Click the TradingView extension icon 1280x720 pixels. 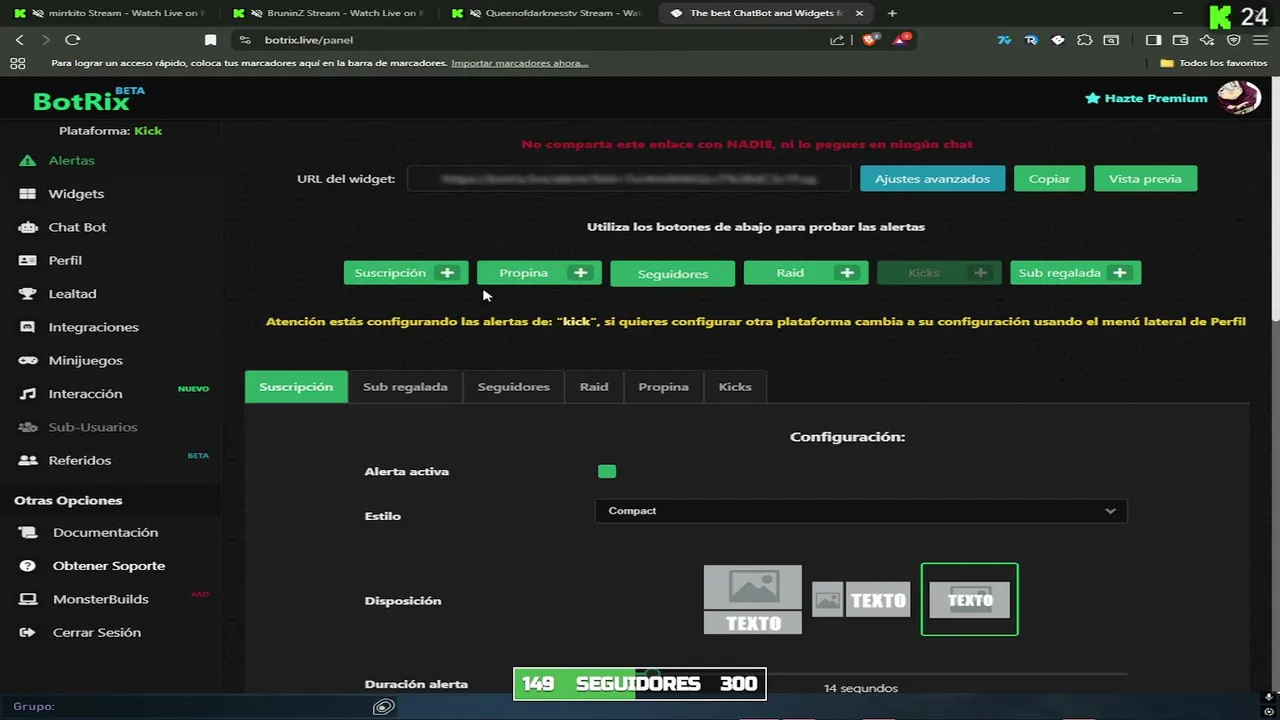click(1004, 40)
